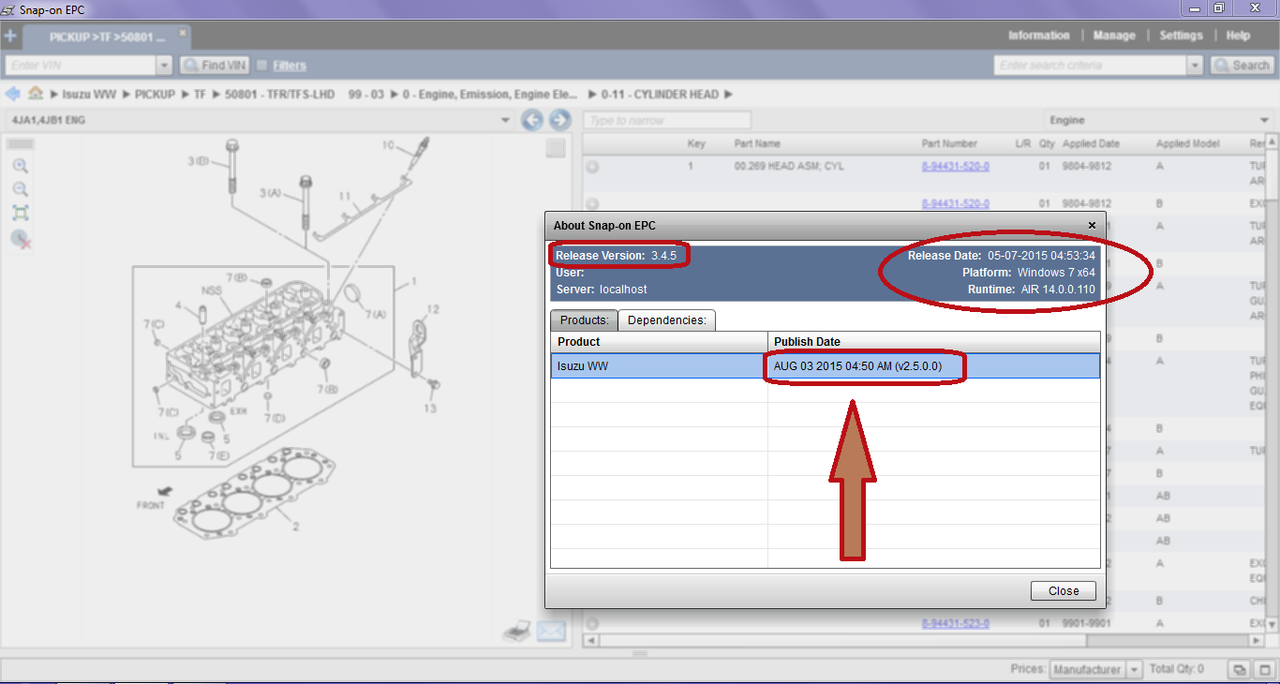This screenshot has height=684, width=1280.
Task: Click the parts list scroll-right arrow
Action: pos(1259,640)
